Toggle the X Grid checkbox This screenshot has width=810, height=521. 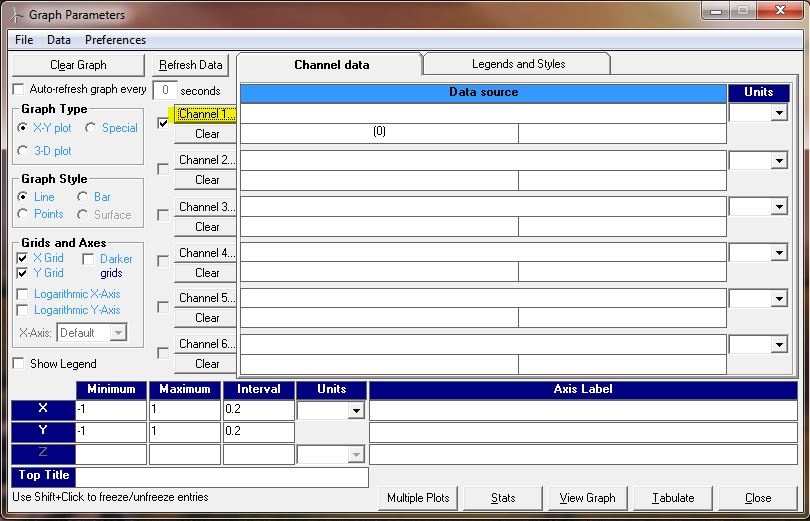point(22,258)
